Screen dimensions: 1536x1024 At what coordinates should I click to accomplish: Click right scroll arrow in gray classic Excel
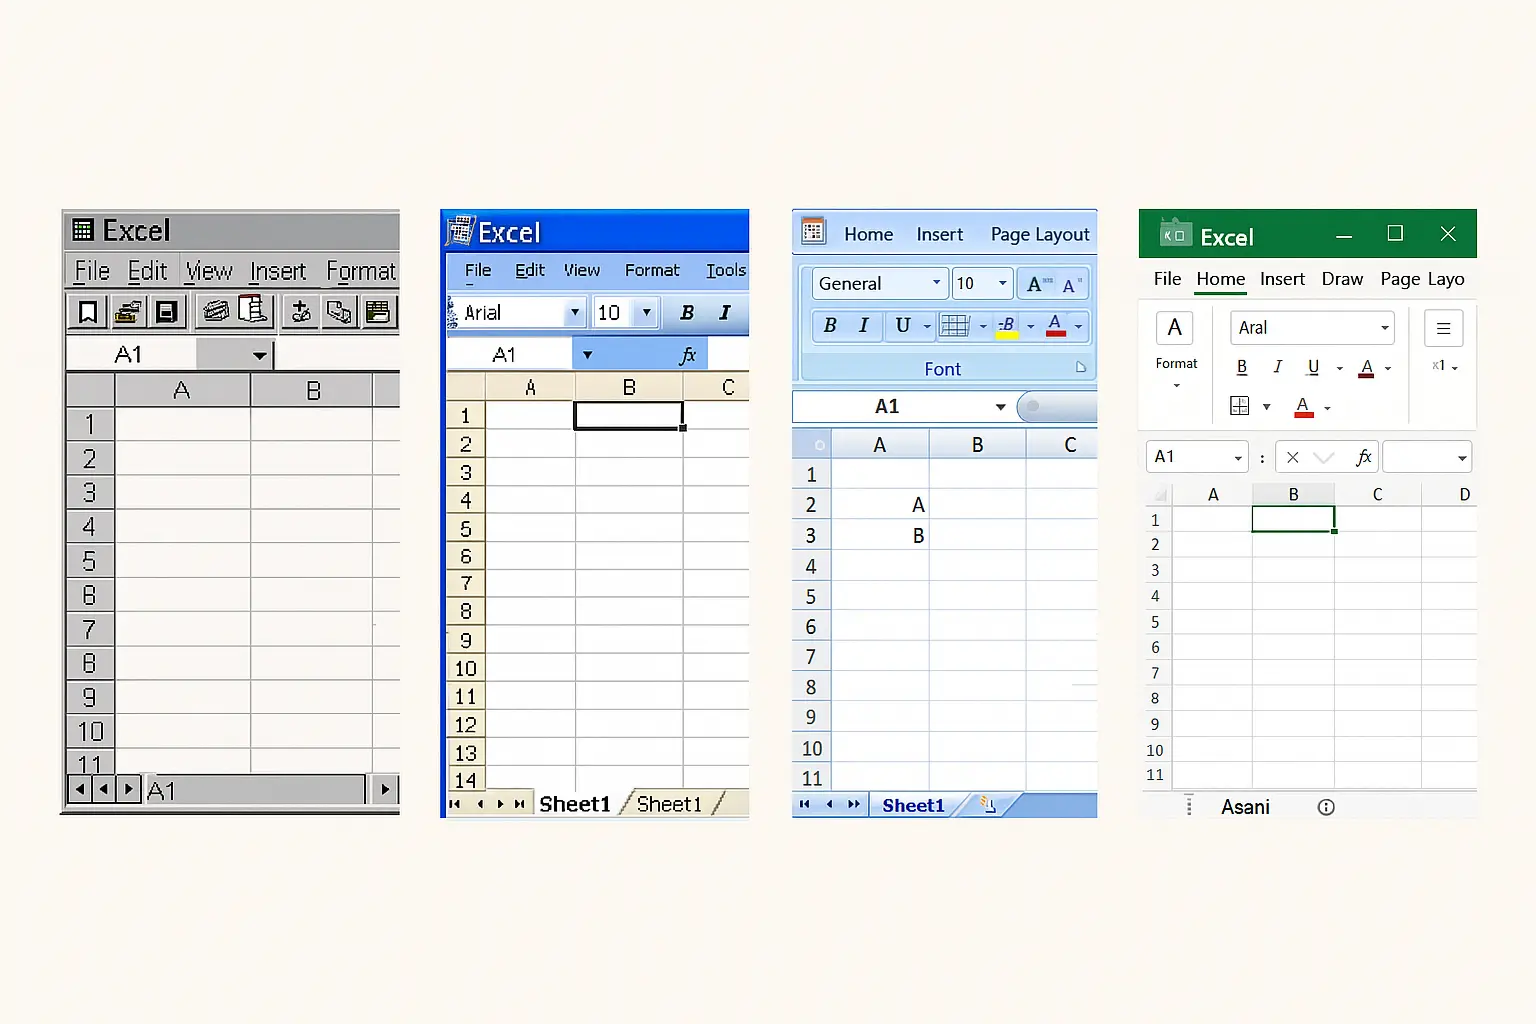coord(385,789)
